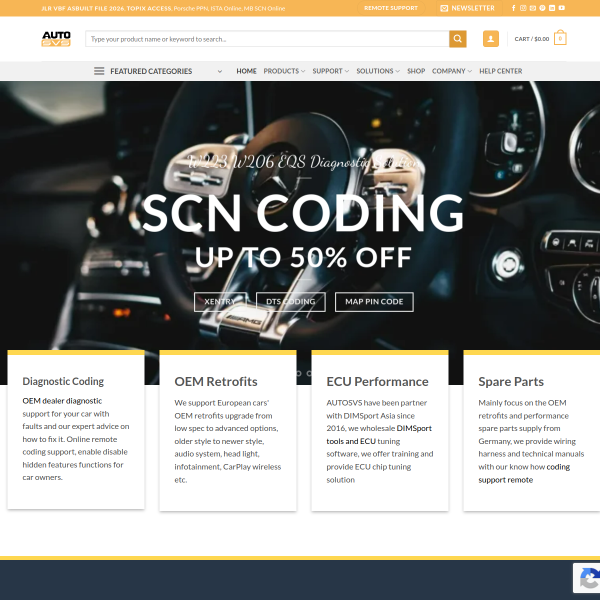Click the 'W223 W206 EQS Diagnostic Solution' script text
This screenshot has width=600, height=600.
pyautogui.click(x=303, y=162)
